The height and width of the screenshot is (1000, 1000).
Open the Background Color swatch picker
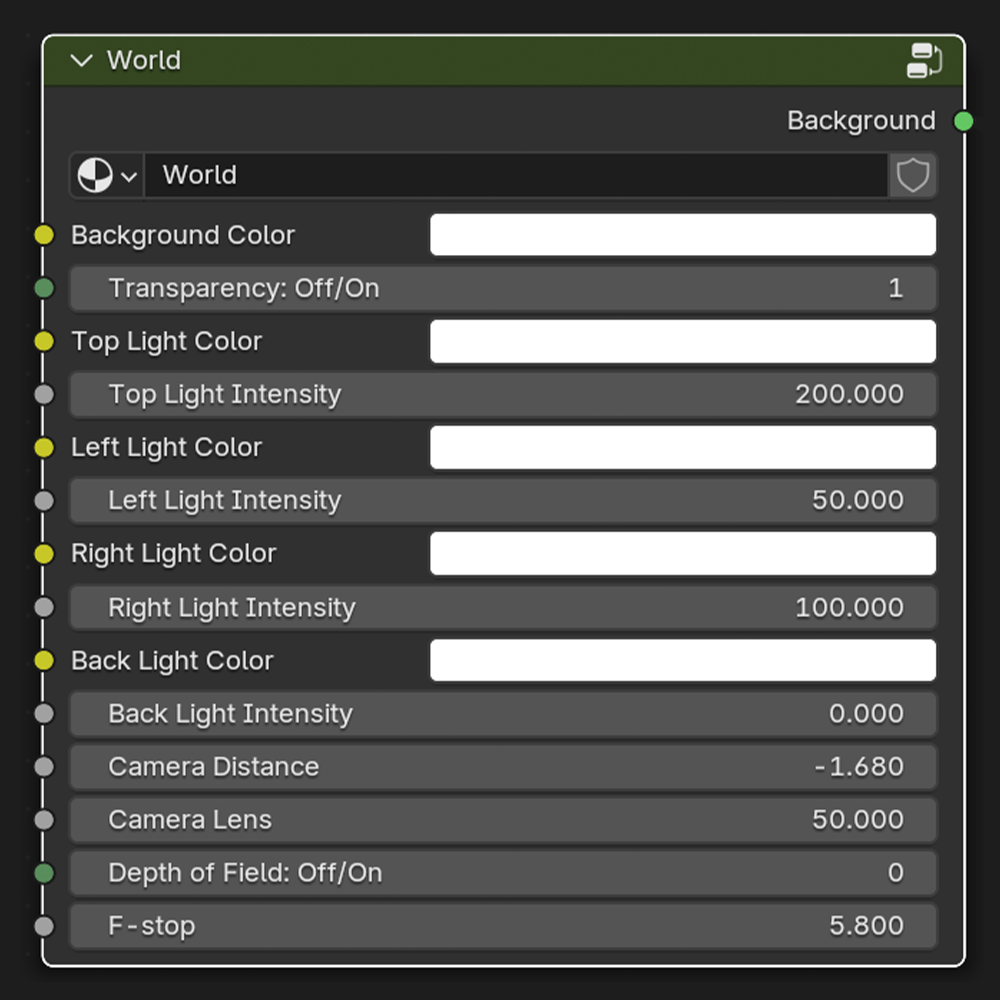(x=683, y=236)
